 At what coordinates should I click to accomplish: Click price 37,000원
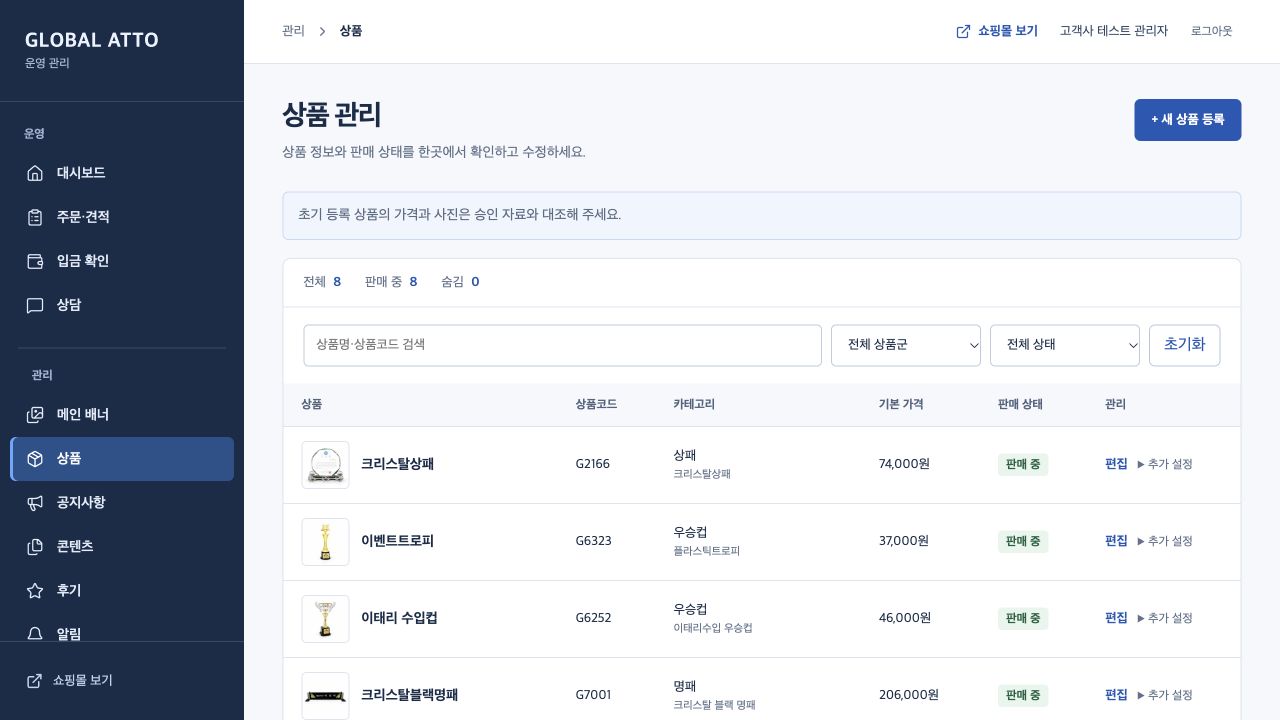pyautogui.click(x=904, y=541)
